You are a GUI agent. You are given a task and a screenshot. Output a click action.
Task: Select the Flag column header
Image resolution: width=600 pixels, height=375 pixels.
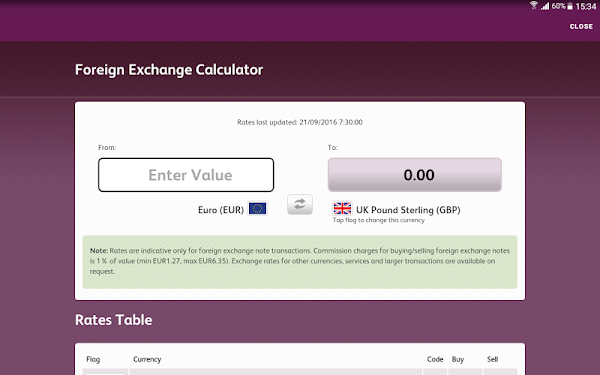click(93, 359)
